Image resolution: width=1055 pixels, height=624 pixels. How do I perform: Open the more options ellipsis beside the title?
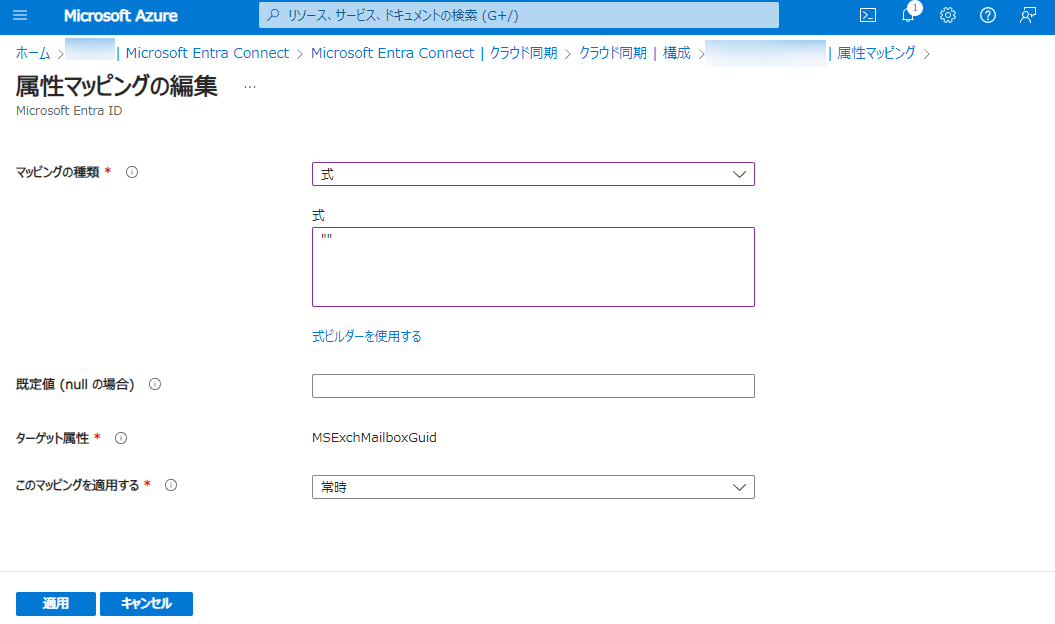pos(250,87)
